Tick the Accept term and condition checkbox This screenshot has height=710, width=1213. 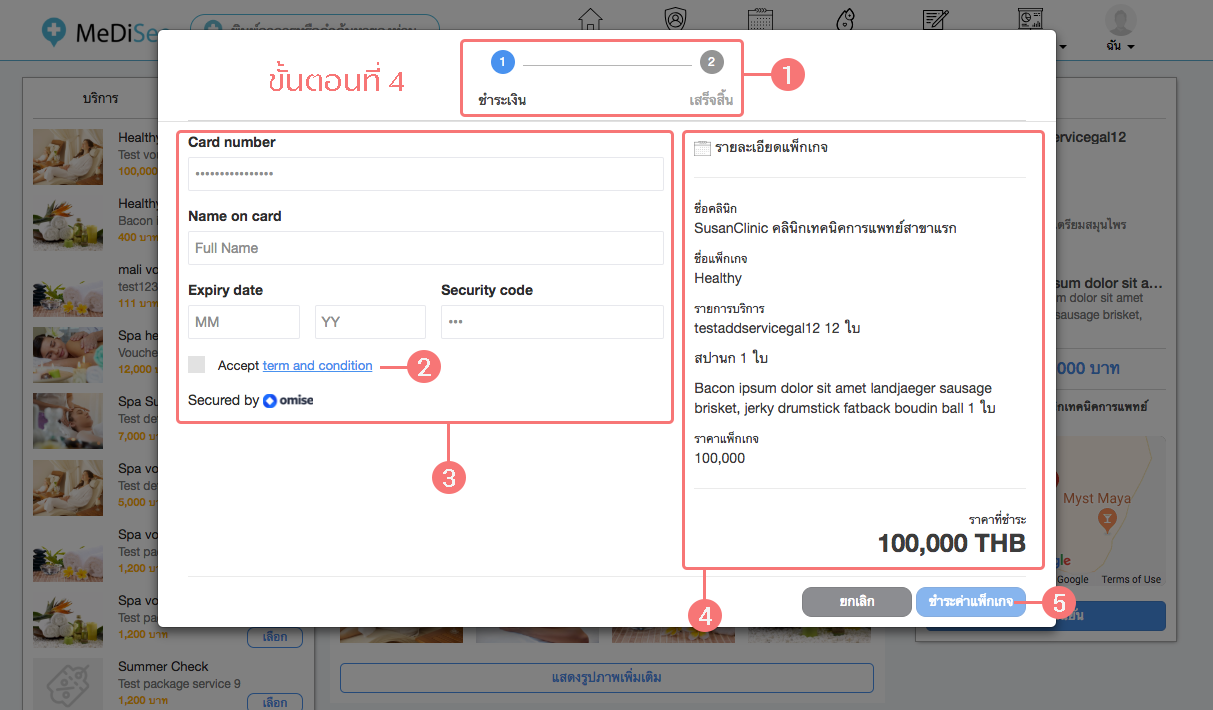(x=197, y=365)
